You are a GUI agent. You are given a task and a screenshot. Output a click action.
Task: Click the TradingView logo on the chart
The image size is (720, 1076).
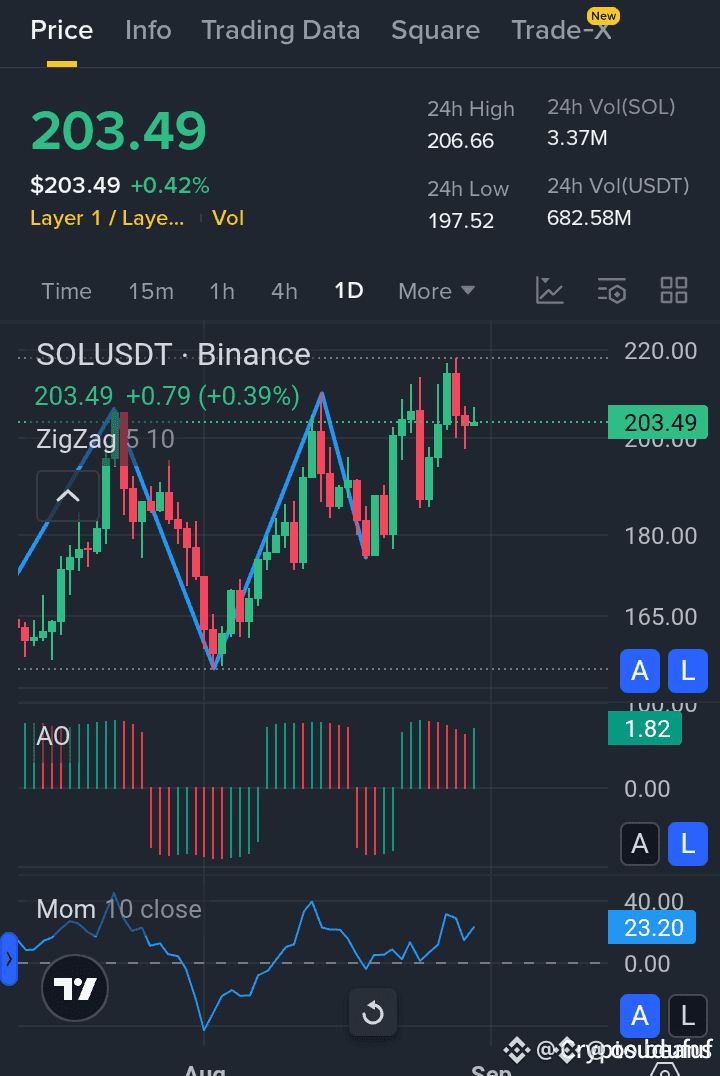[x=75, y=989]
